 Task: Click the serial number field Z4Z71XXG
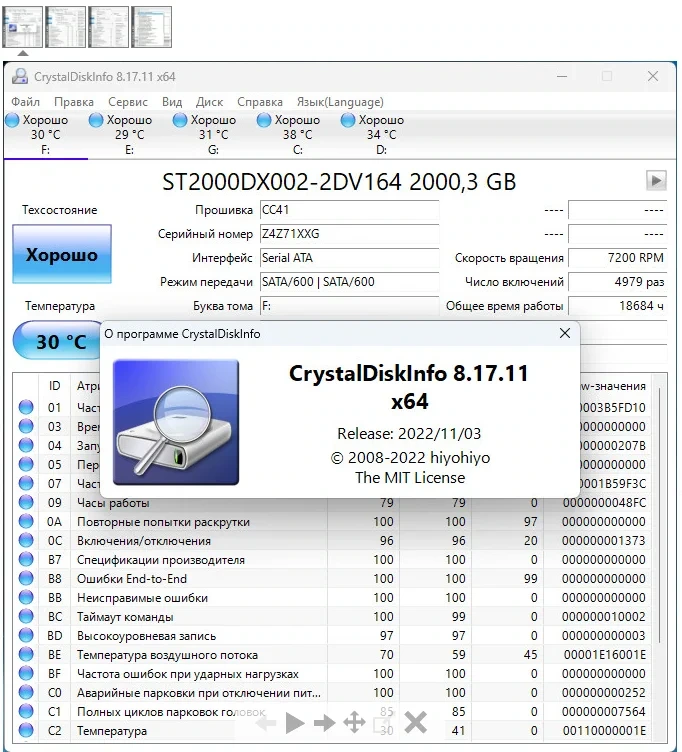349,234
